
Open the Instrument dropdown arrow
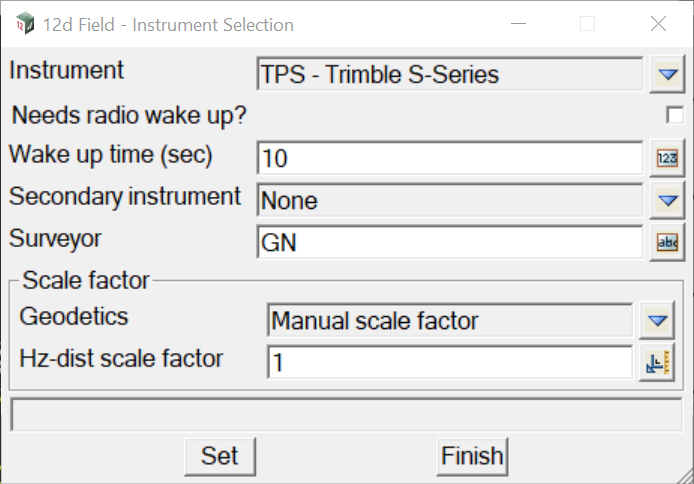[x=666, y=74]
